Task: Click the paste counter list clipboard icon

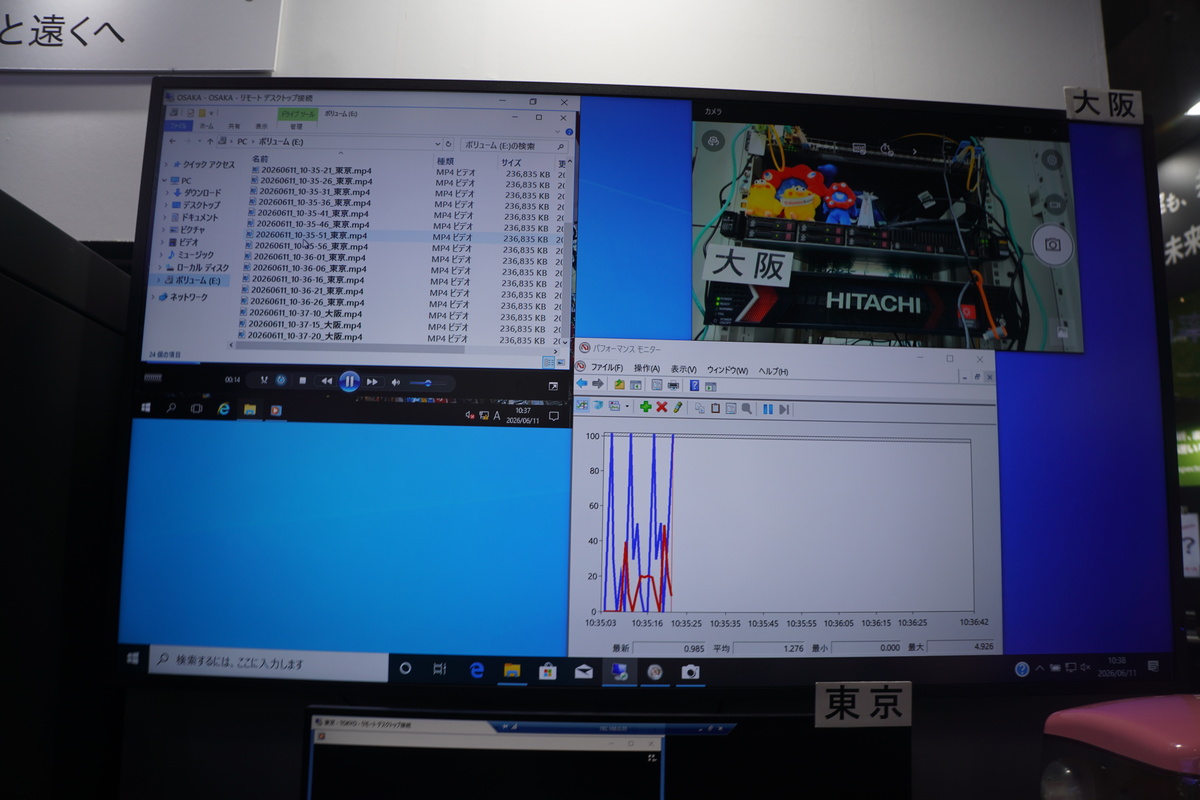Action: pos(715,406)
